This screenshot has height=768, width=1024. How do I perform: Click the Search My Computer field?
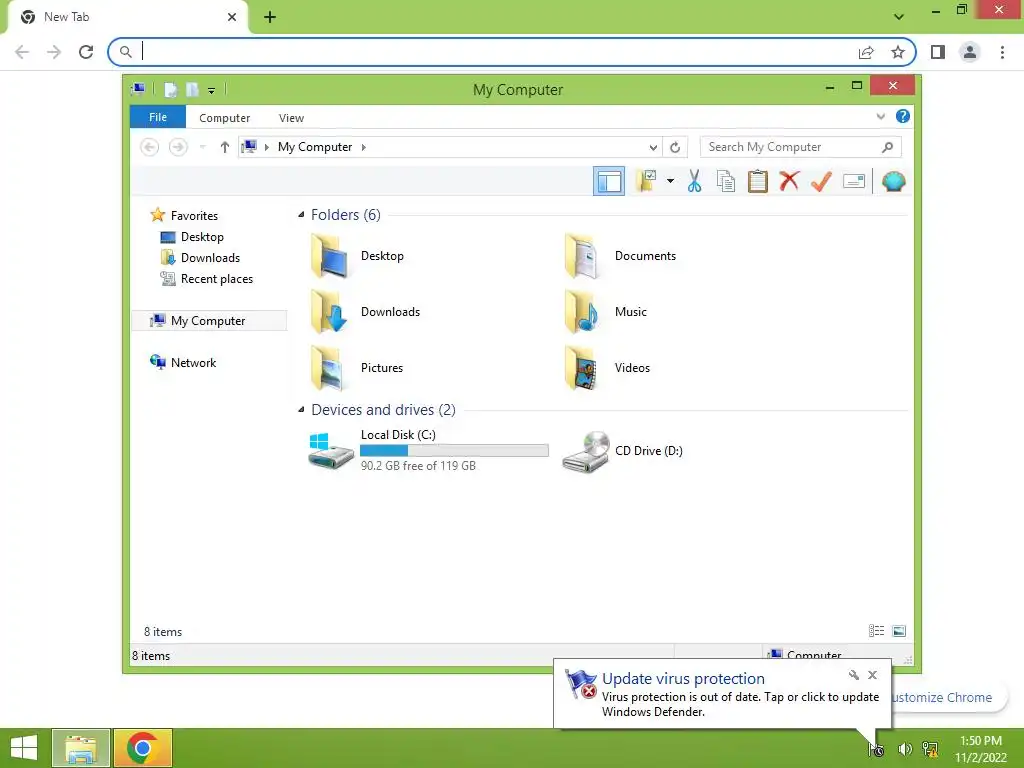point(801,147)
